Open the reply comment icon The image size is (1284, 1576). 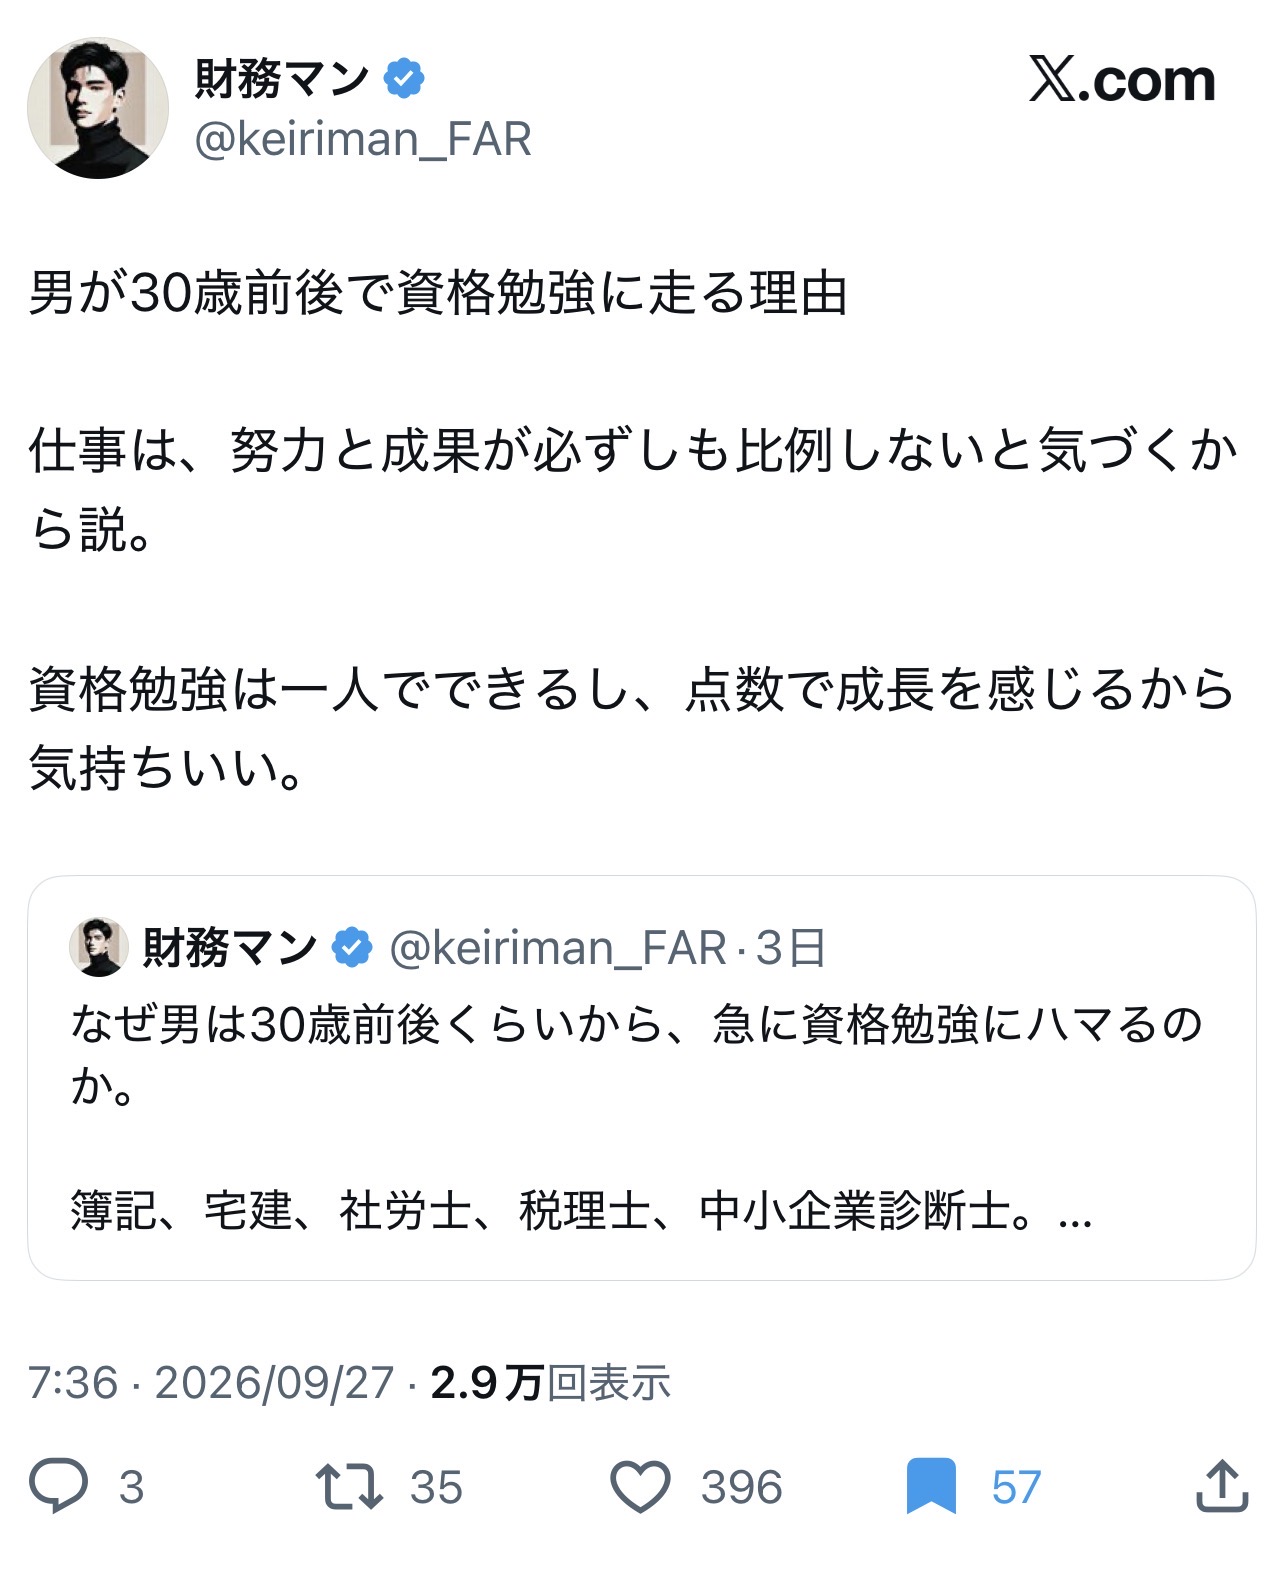tap(58, 1486)
